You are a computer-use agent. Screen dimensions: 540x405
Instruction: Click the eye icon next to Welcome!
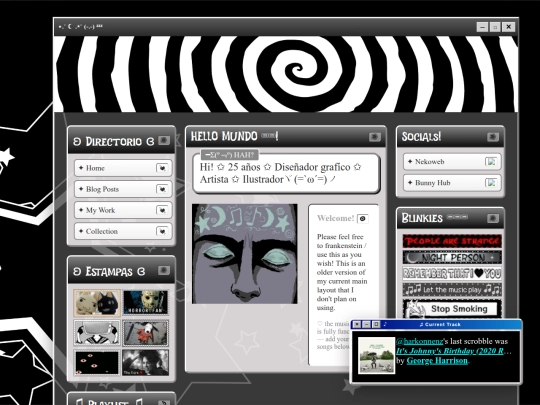coord(363,218)
